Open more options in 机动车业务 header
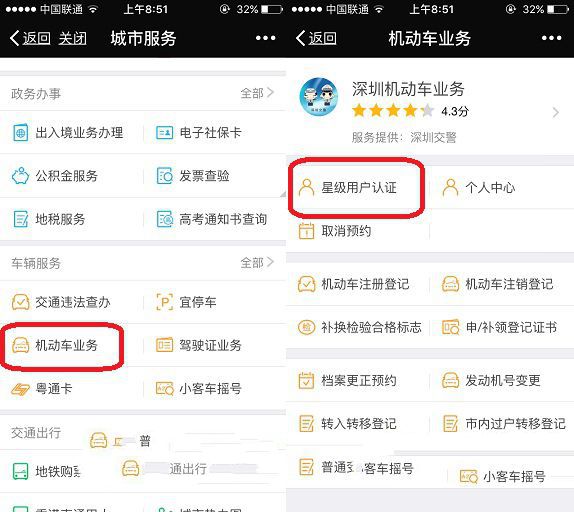Image resolution: width=574 pixels, height=512 pixels. tap(551, 38)
